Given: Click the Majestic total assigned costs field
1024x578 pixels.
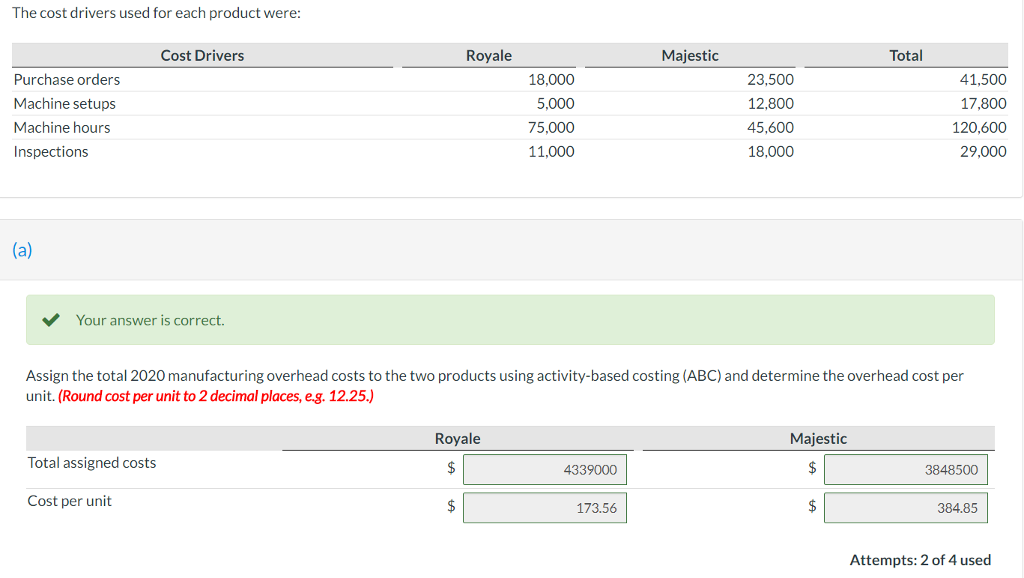Looking at the screenshot, I should click(906, 470).
